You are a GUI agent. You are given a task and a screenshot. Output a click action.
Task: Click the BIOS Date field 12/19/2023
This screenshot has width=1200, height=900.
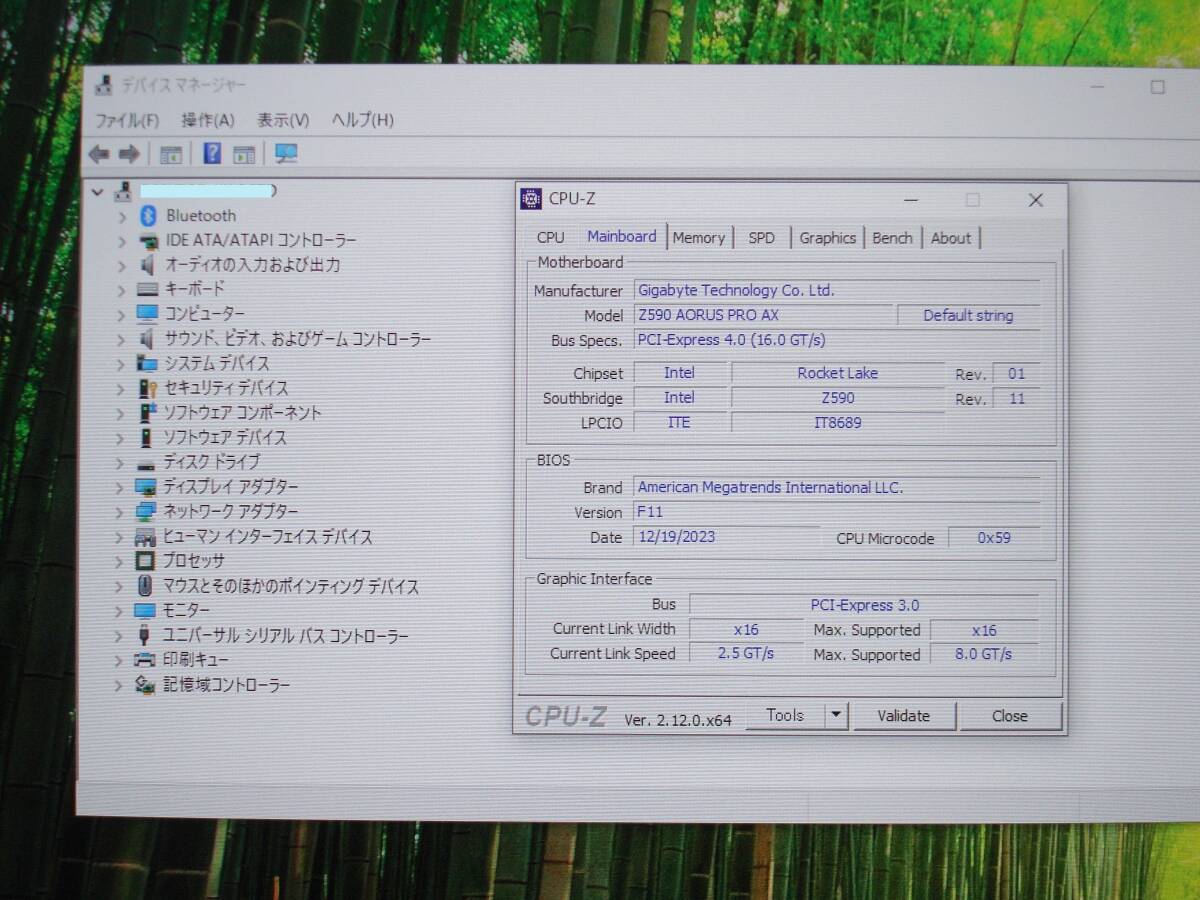tap(726, 537)
